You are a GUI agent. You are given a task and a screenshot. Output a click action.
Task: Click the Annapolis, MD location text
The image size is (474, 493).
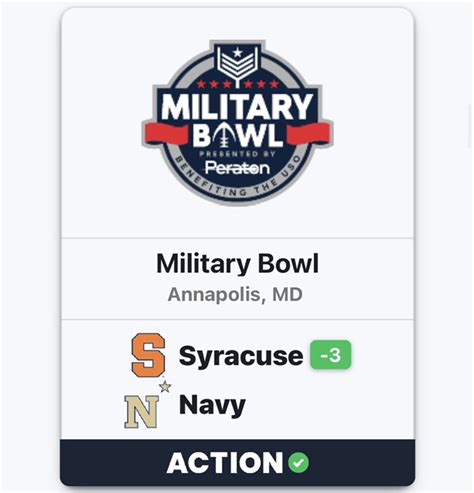point(235,294)
